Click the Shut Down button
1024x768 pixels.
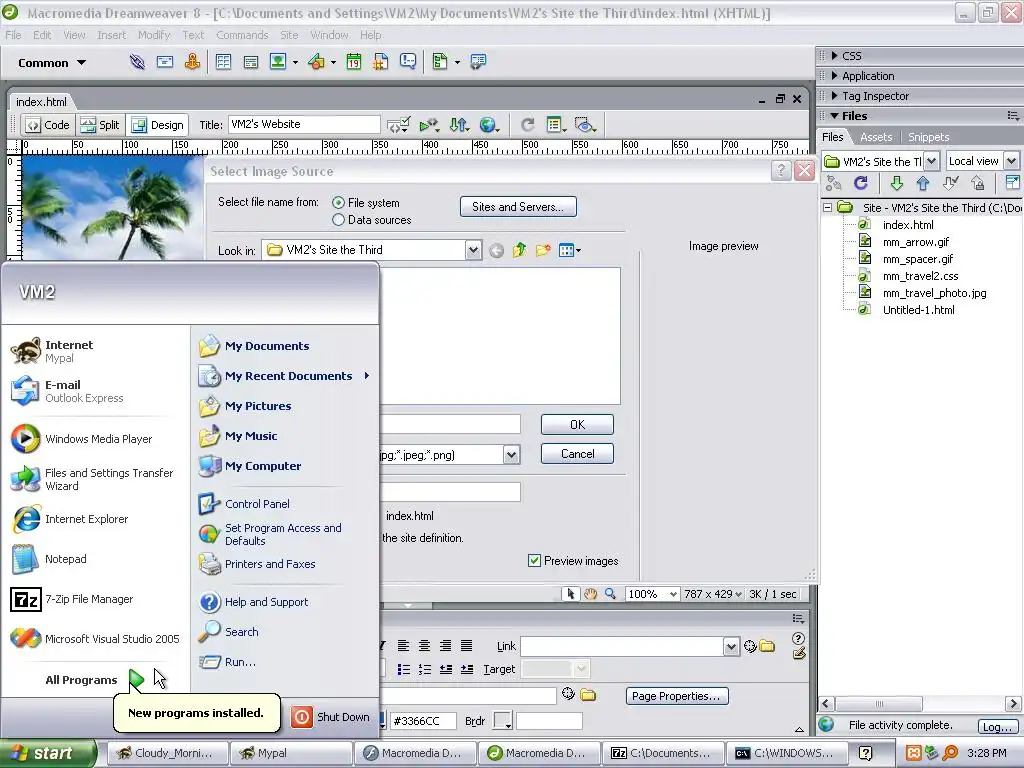pos(332,717)
